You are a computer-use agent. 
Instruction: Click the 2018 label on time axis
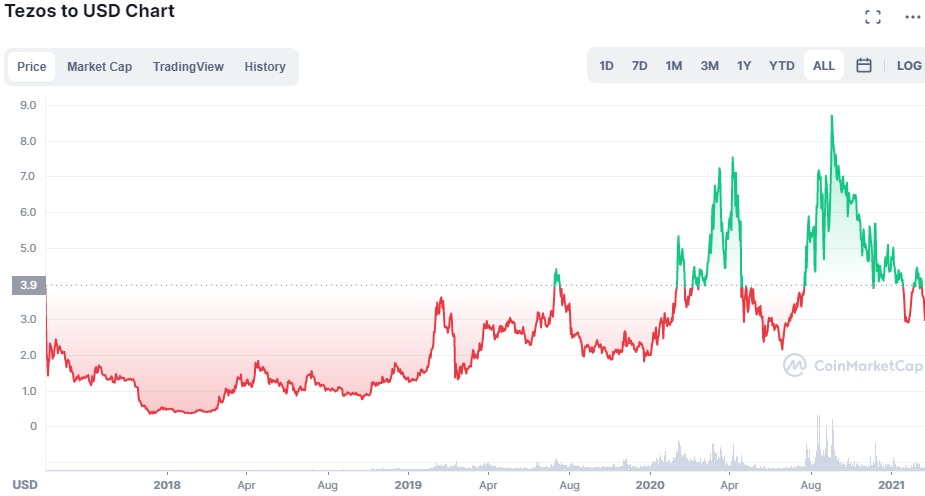click(x=167, y=485)
